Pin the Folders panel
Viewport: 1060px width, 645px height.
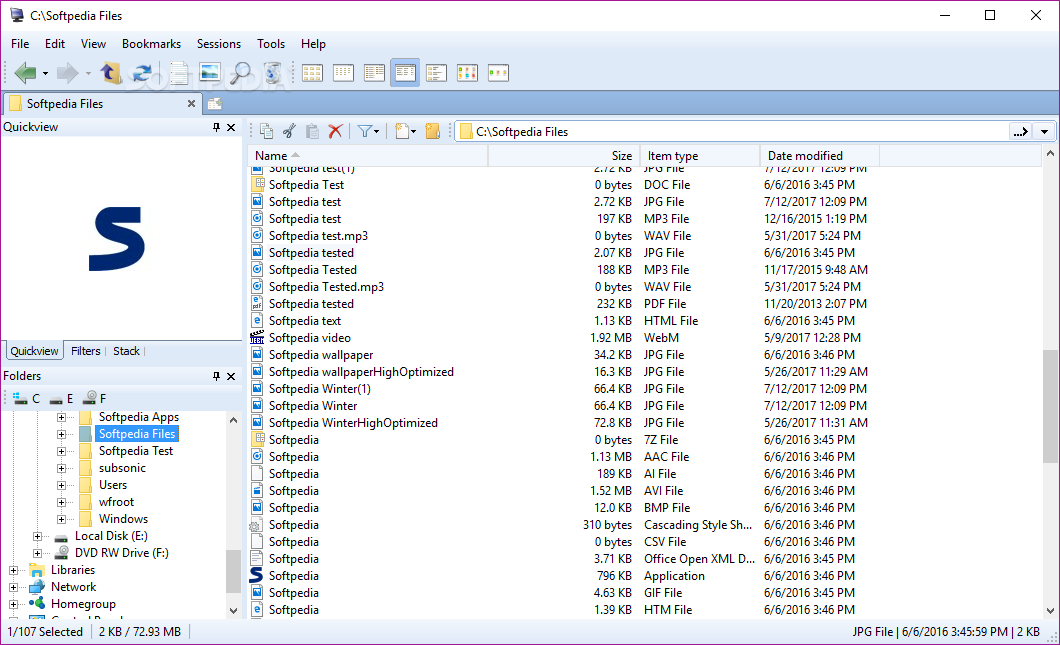pyautogui.click(x=216, y=376)
